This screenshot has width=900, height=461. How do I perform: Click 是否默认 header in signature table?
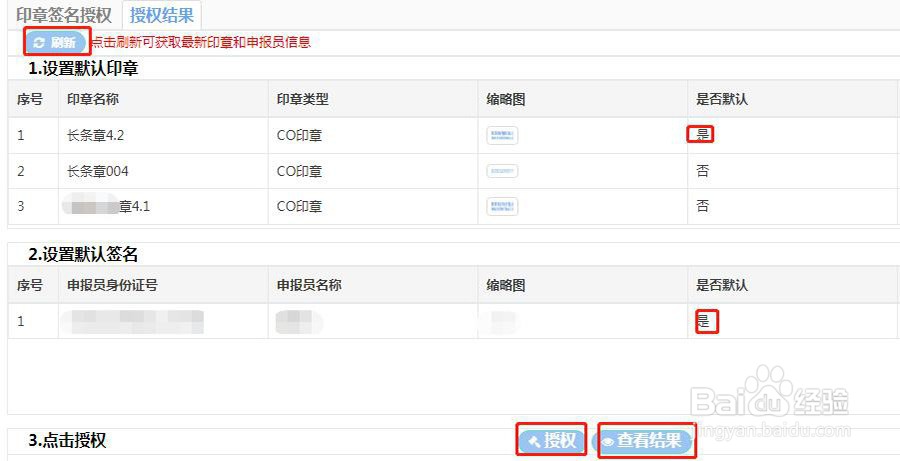722,285
